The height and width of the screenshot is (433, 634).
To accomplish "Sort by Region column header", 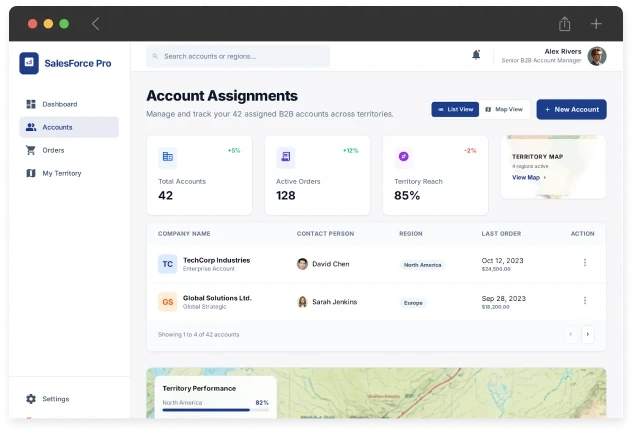I will 411,234.
